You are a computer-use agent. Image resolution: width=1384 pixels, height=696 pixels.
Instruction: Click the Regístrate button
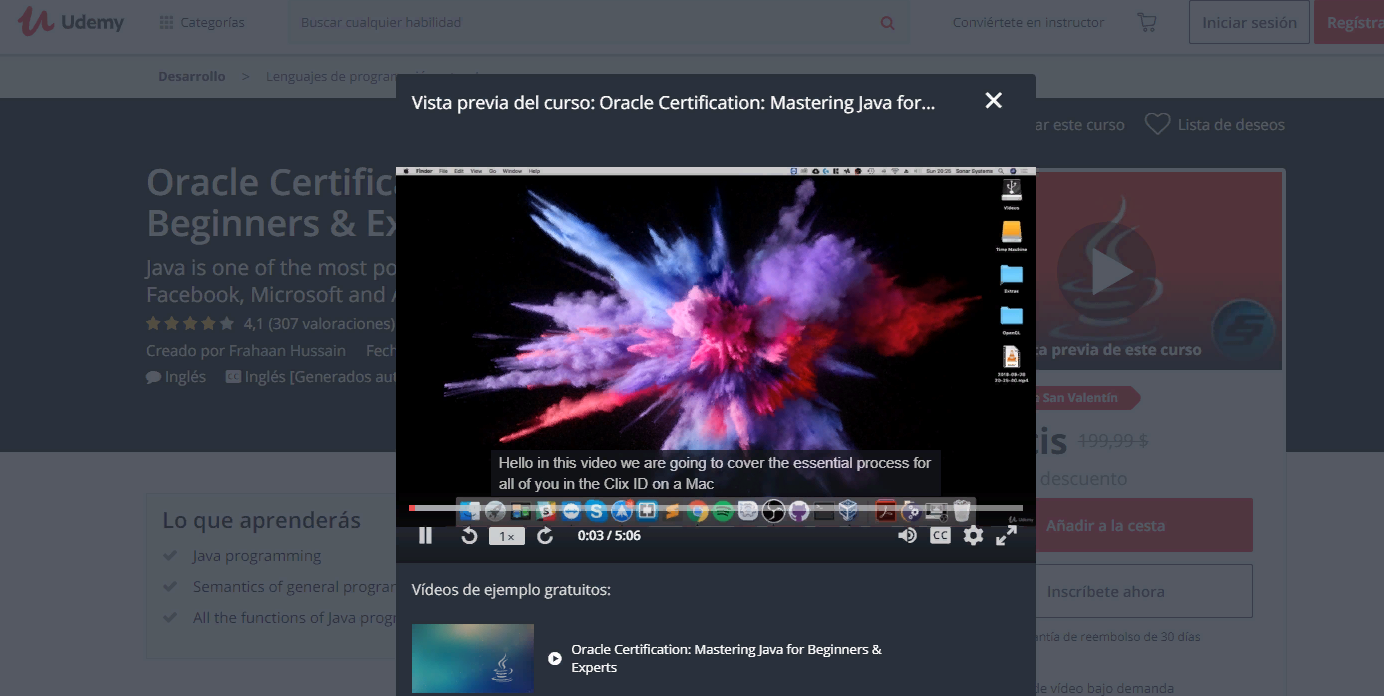[x=1350, y=22]
